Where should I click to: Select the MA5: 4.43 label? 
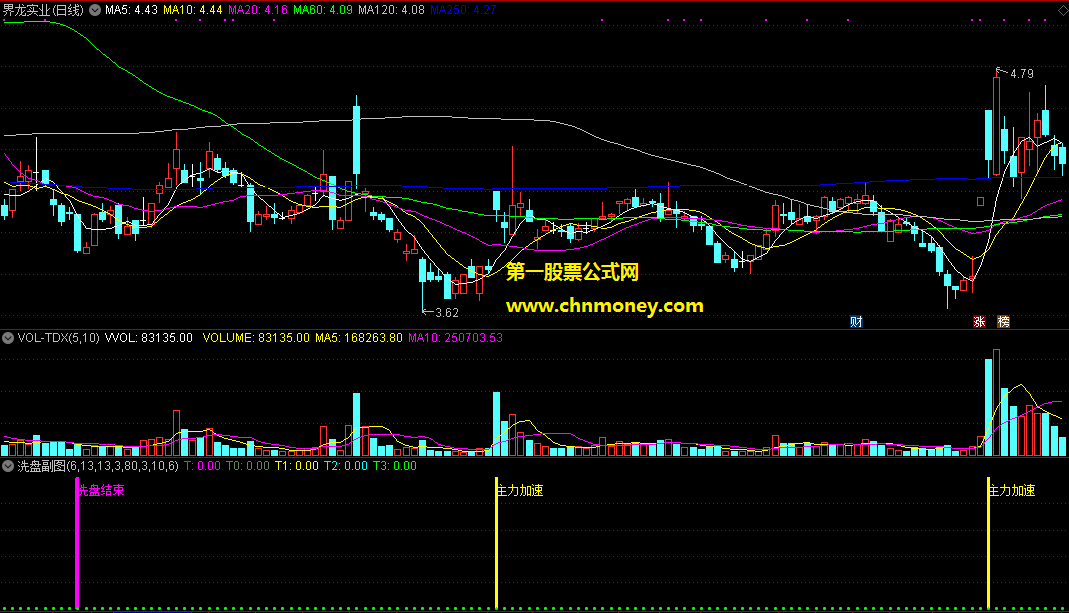(131, 10)
